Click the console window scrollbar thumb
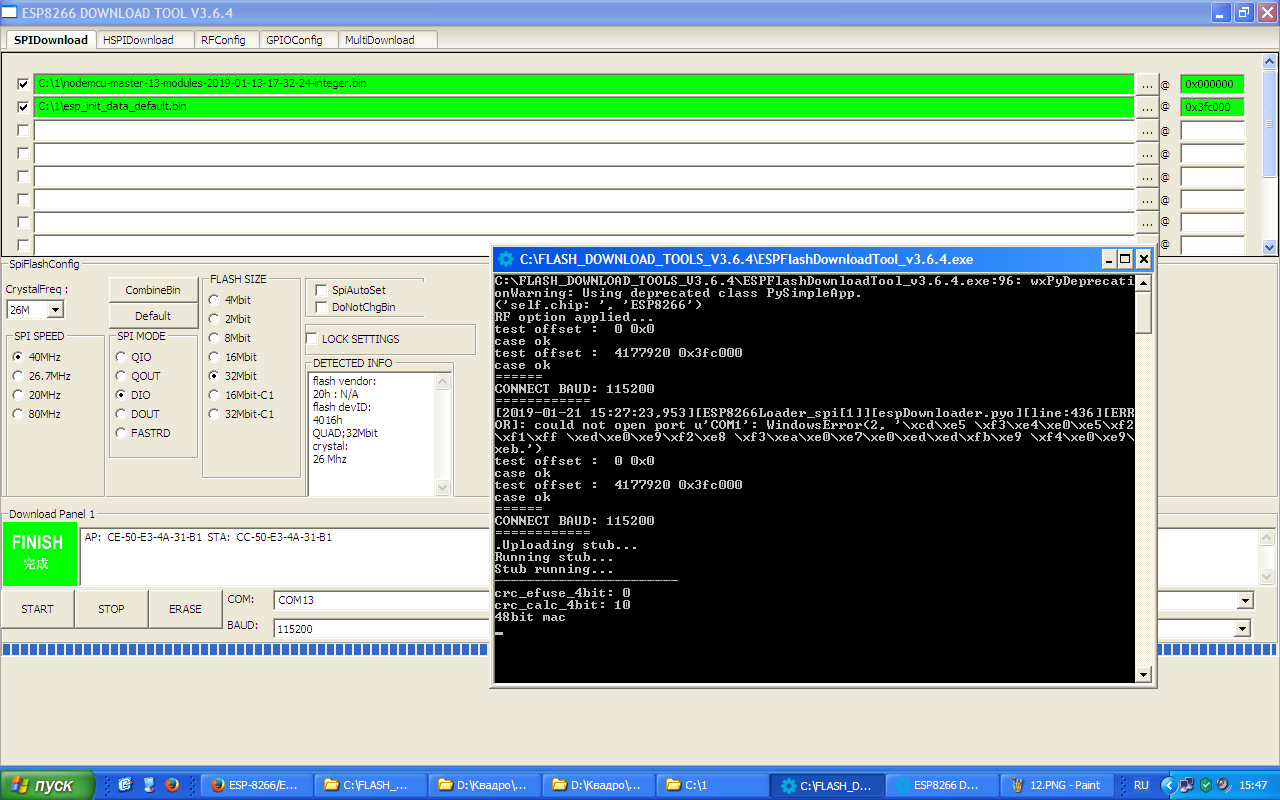Viewport: 1280px width, 800px height. pyautogui.click(x=1144, y=311)
